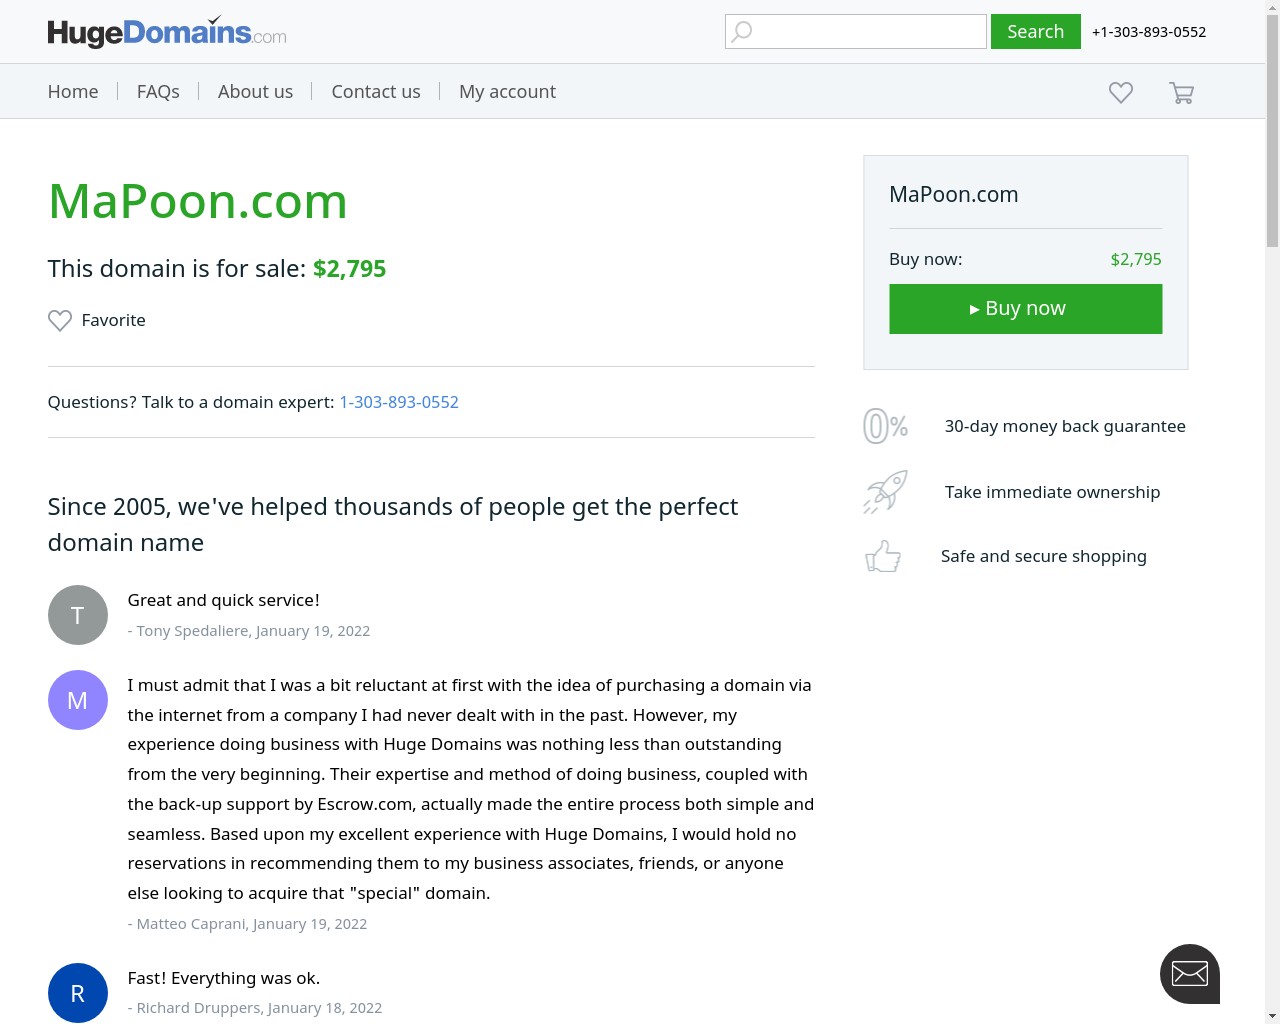
Task: Navigate to Contact us
Action: pos(376,92)
